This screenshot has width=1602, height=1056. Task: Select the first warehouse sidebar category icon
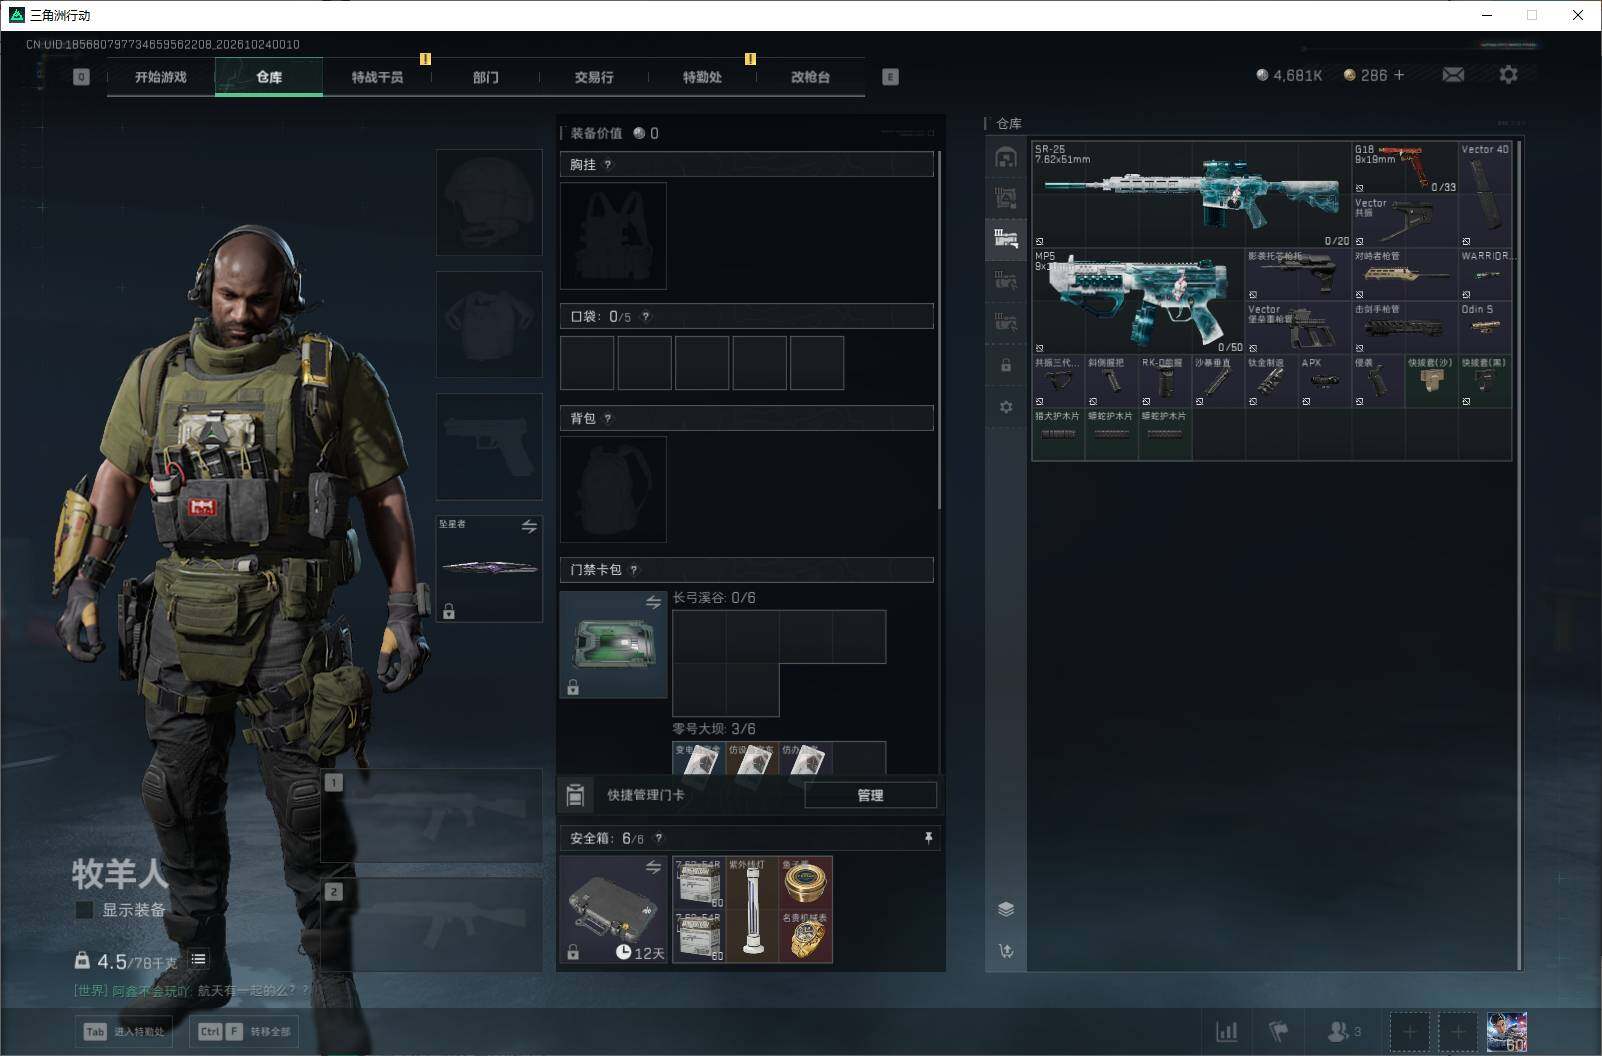pos(1006,157)
